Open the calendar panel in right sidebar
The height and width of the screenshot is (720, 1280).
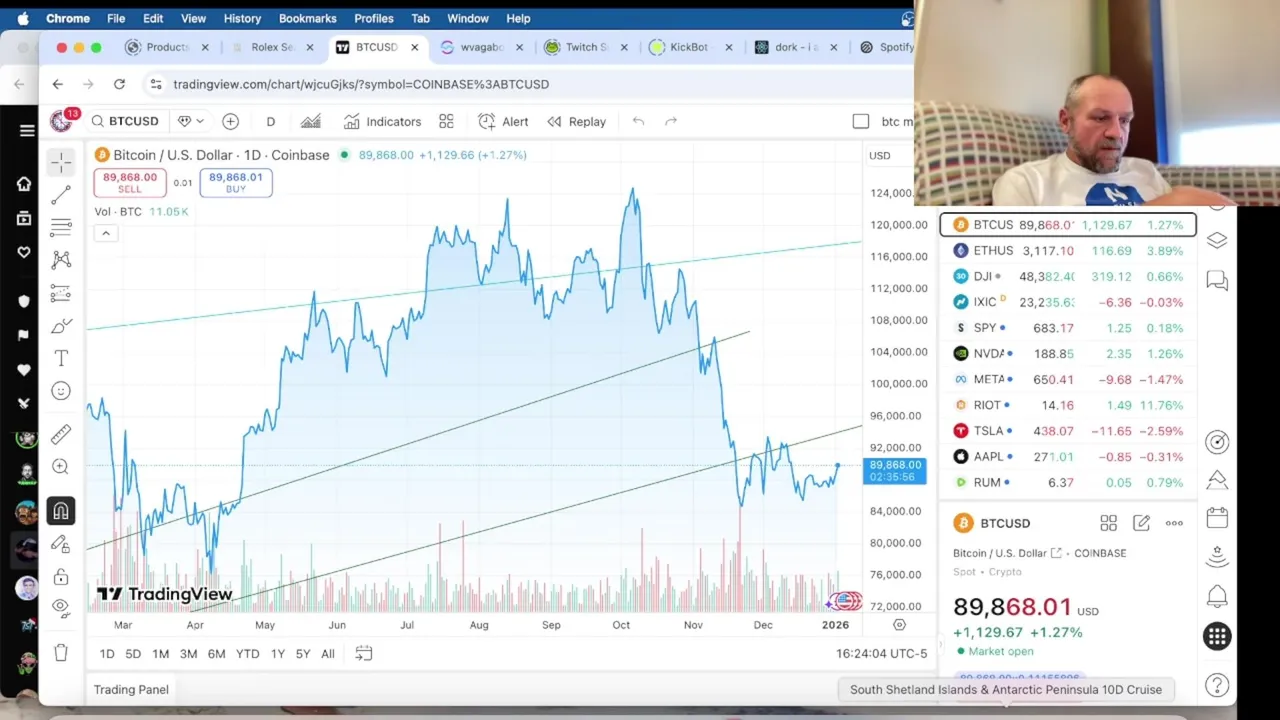tap(1217, 518)
